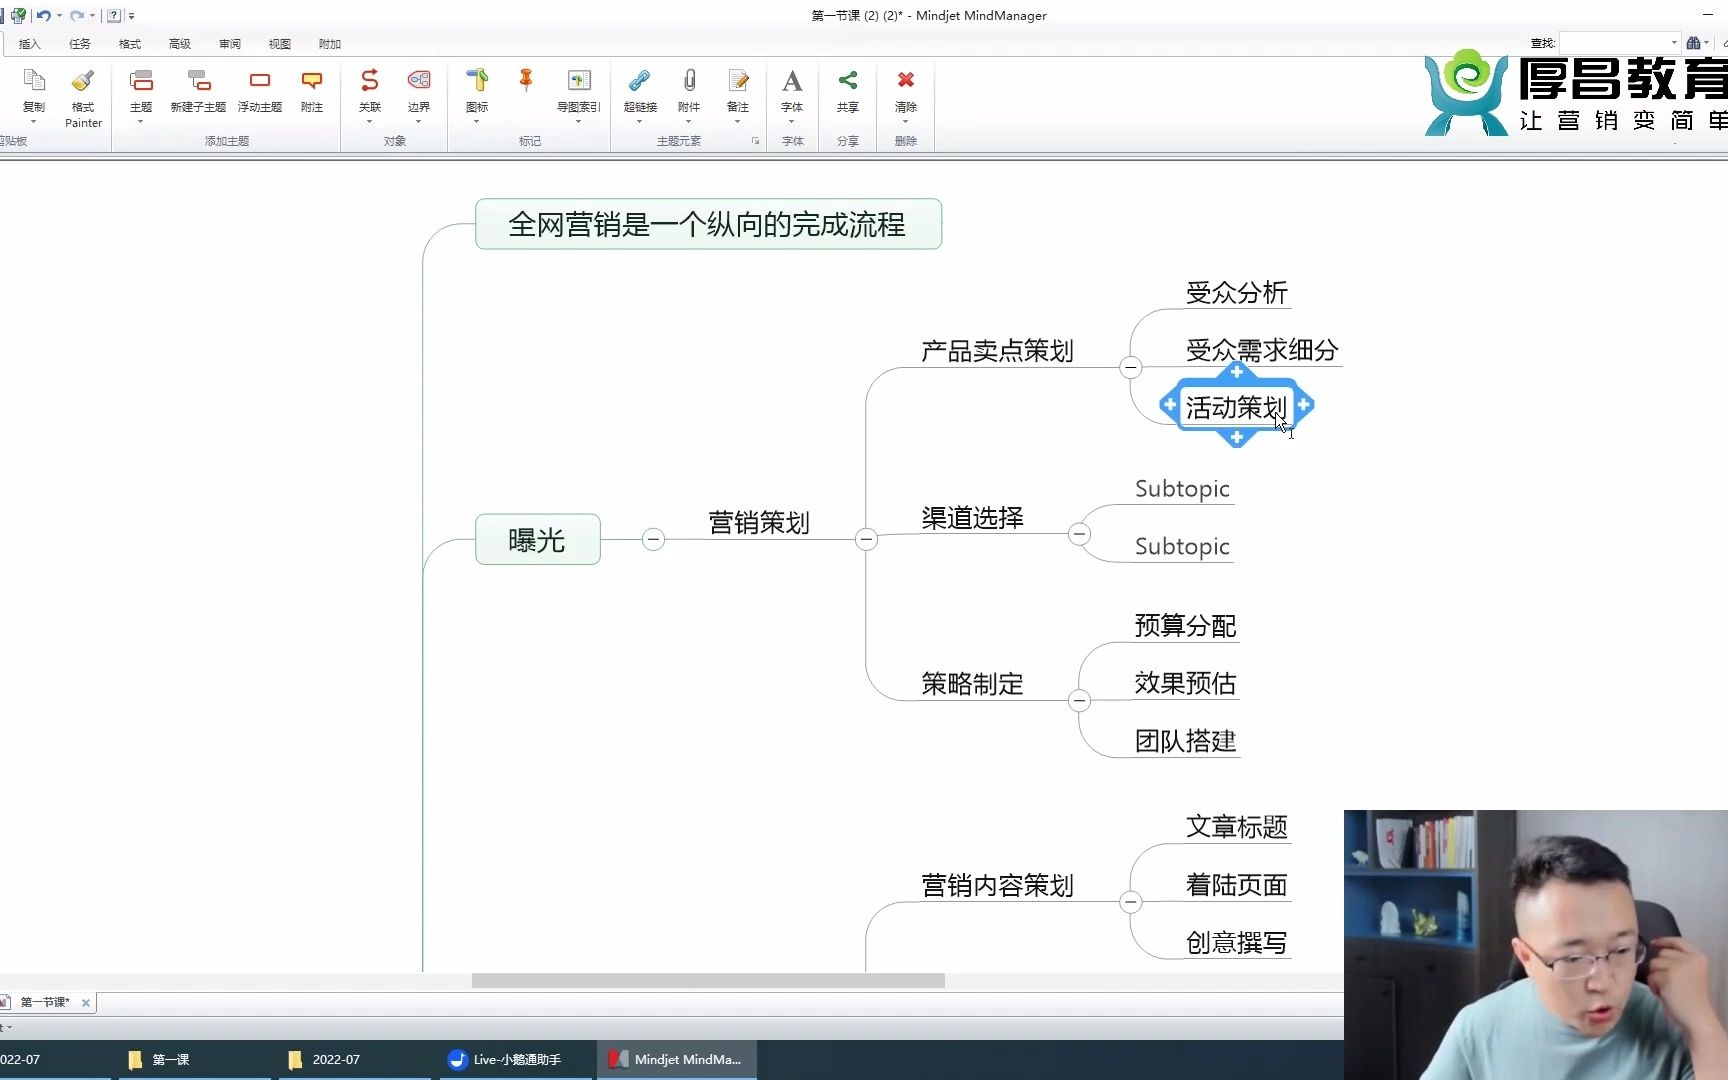Open the Advanced (高级) ribbon tab
Viewport: 1728px width, 1080px height.
pyautogui.click(x=180, y=44)
